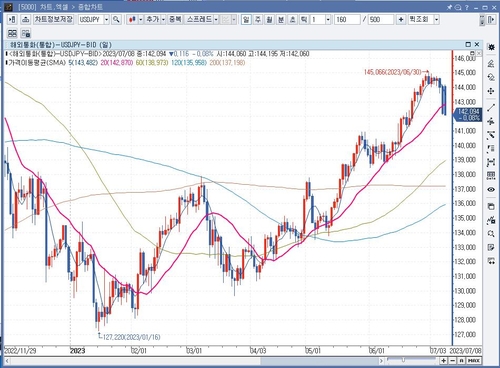
Task: Select the retracement levels drawing tool
Action: (491, 149)
